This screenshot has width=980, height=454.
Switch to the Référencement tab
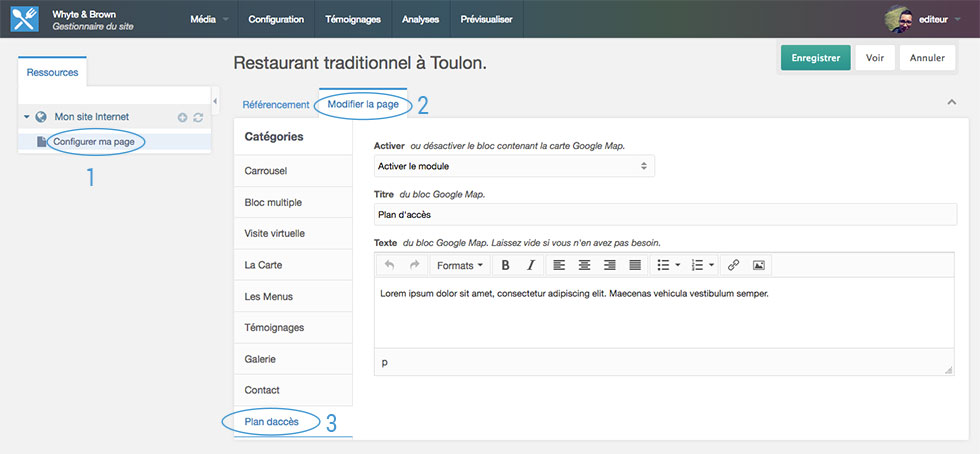click(x=276, y=104)
